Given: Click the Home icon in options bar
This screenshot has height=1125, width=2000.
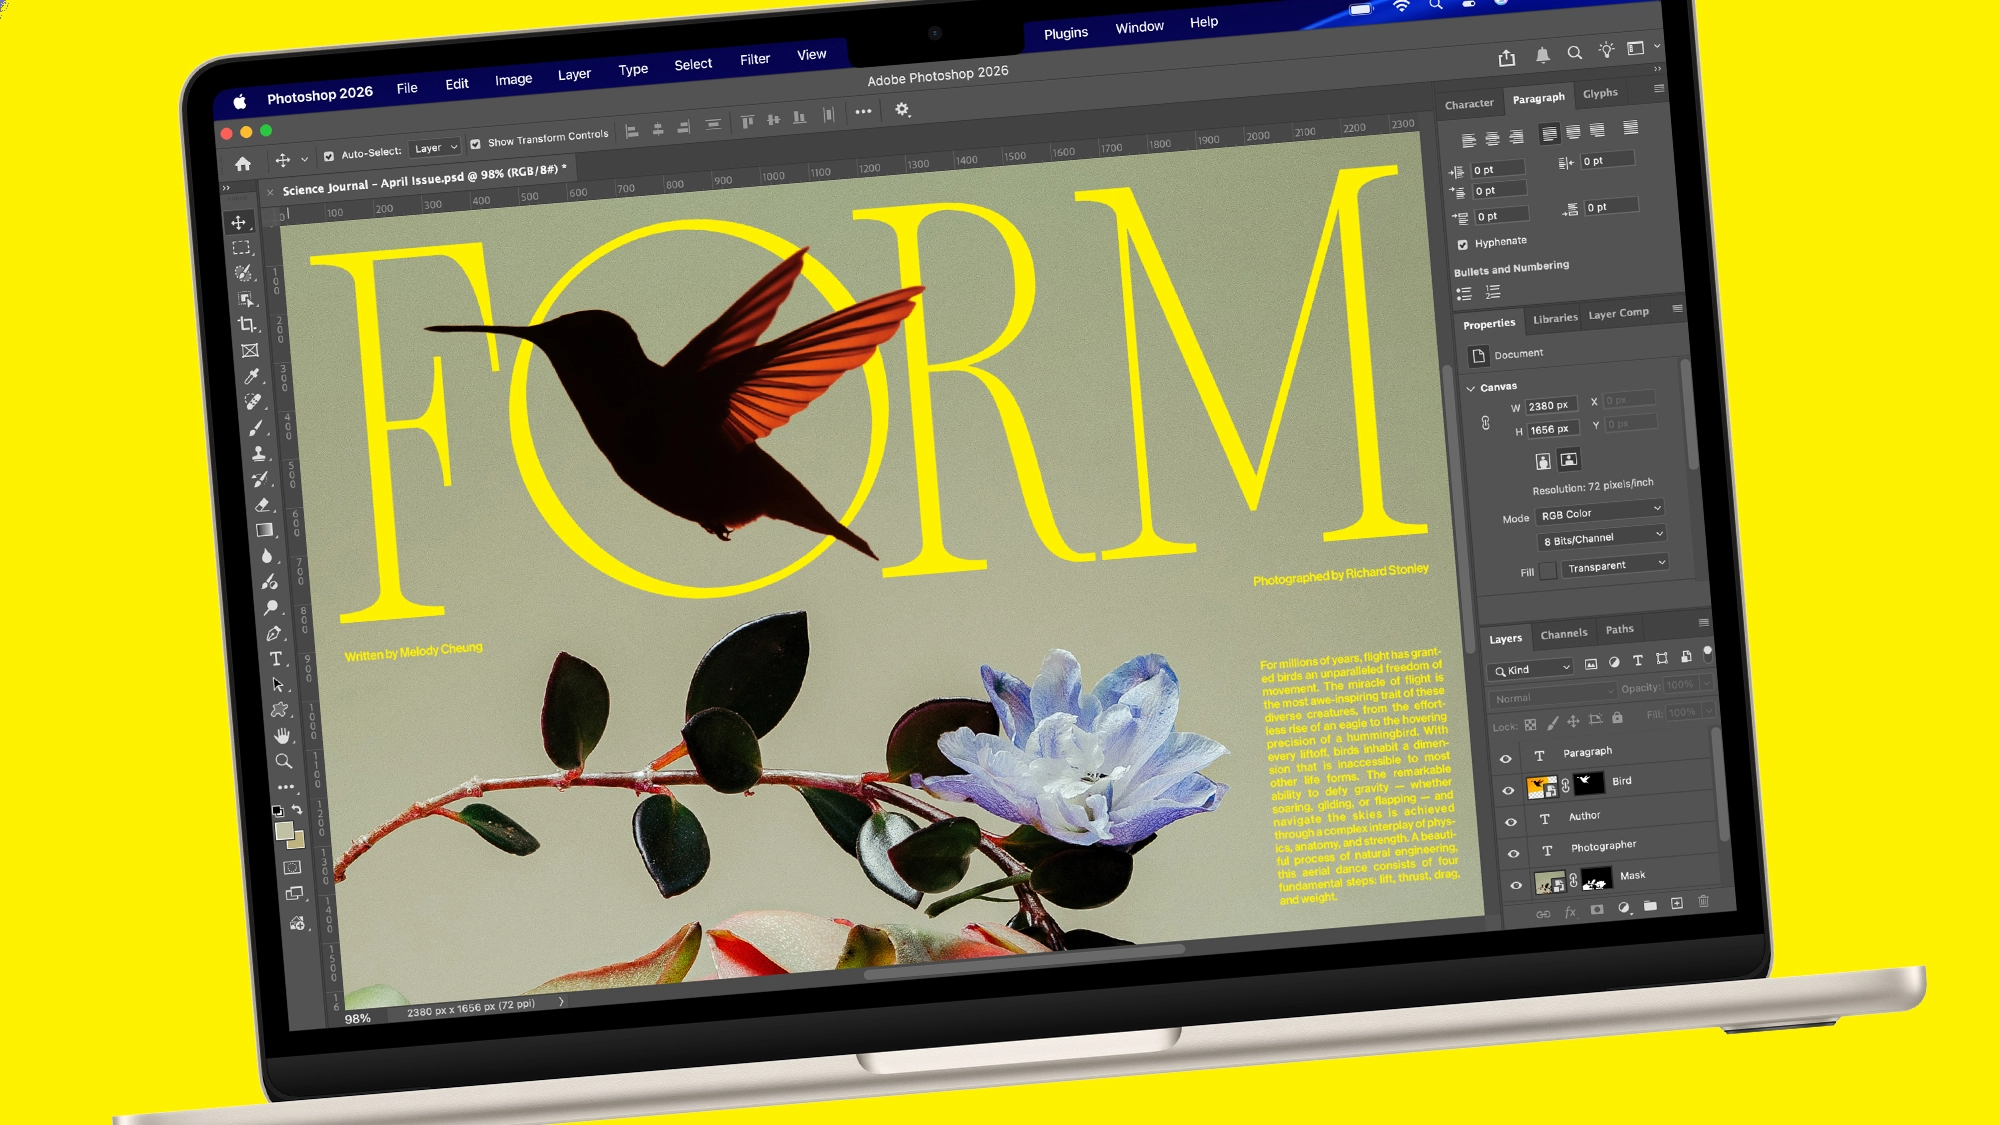Looking at the screenshot, I should click(243, 164).
